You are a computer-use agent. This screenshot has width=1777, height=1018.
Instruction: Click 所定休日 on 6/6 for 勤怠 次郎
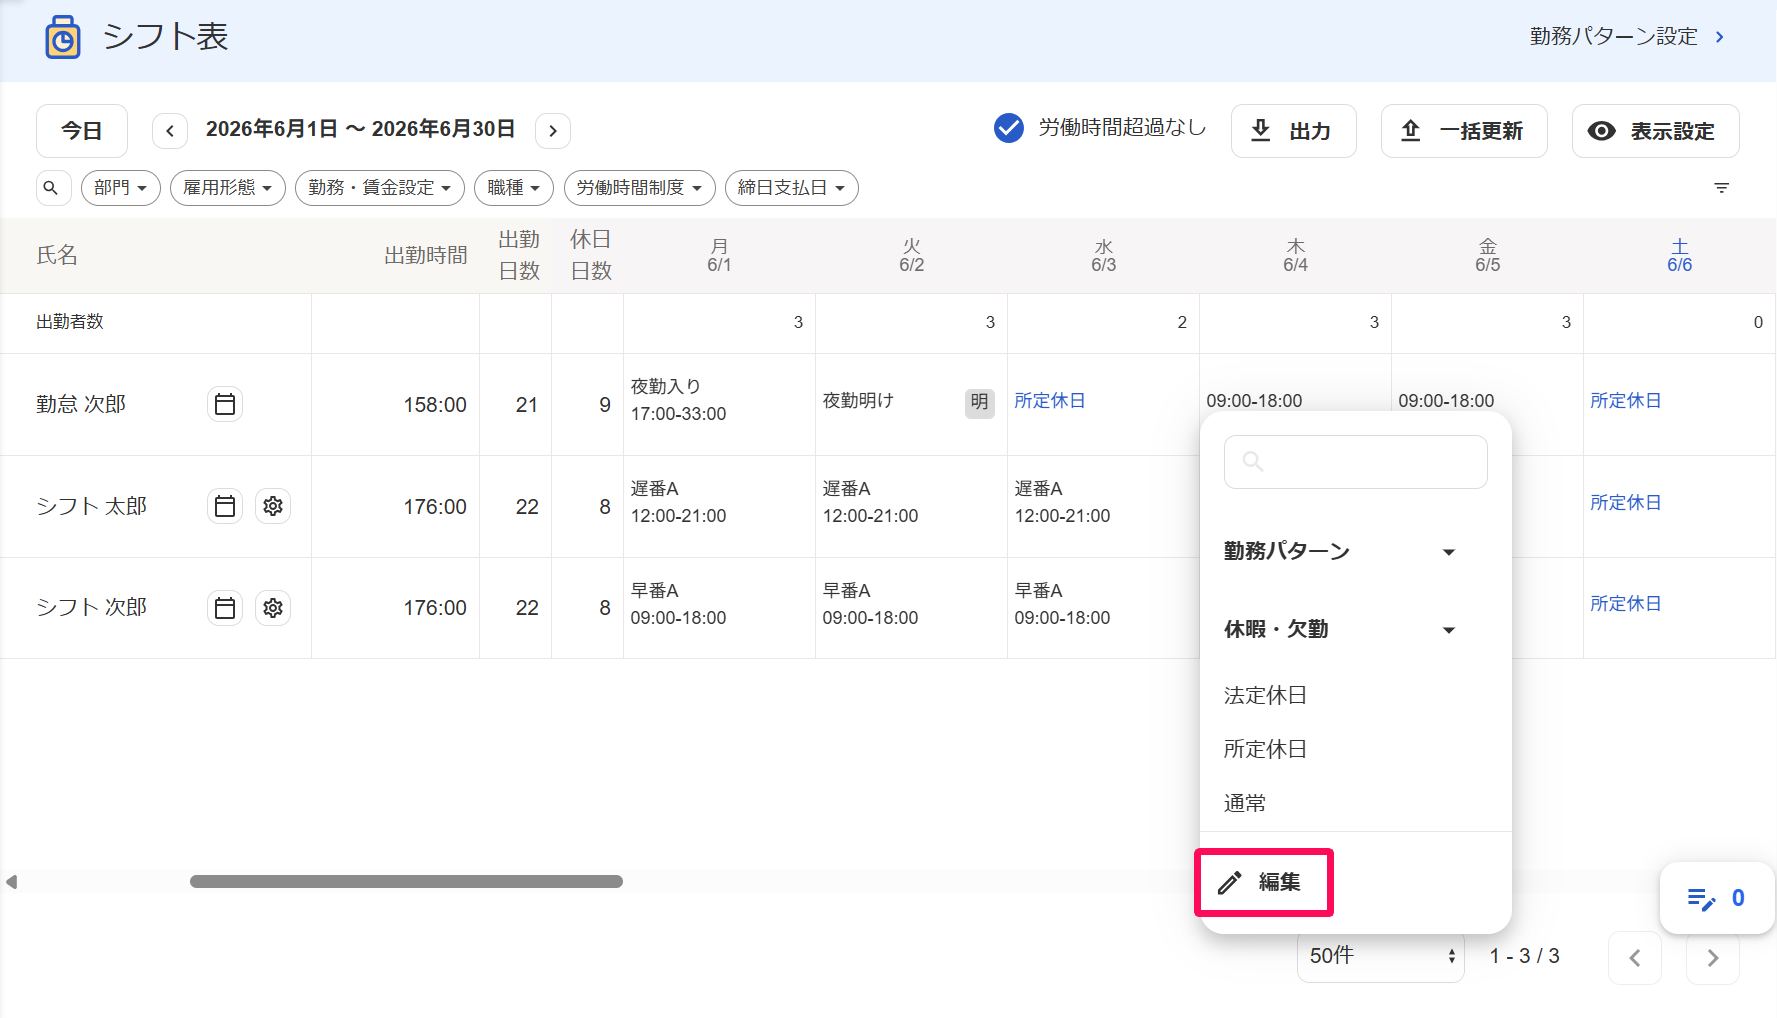pyautogui.click(x=1626, y=400)
